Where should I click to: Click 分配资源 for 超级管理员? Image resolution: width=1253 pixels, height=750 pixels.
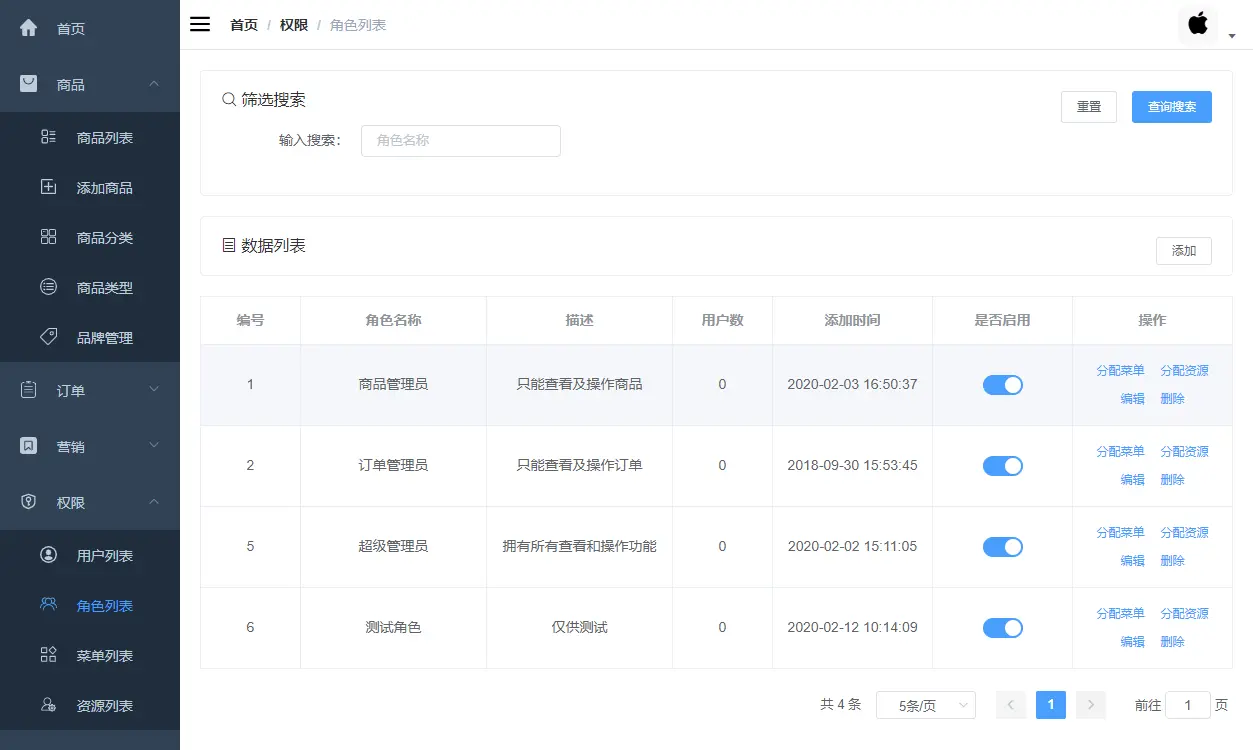1184,532
